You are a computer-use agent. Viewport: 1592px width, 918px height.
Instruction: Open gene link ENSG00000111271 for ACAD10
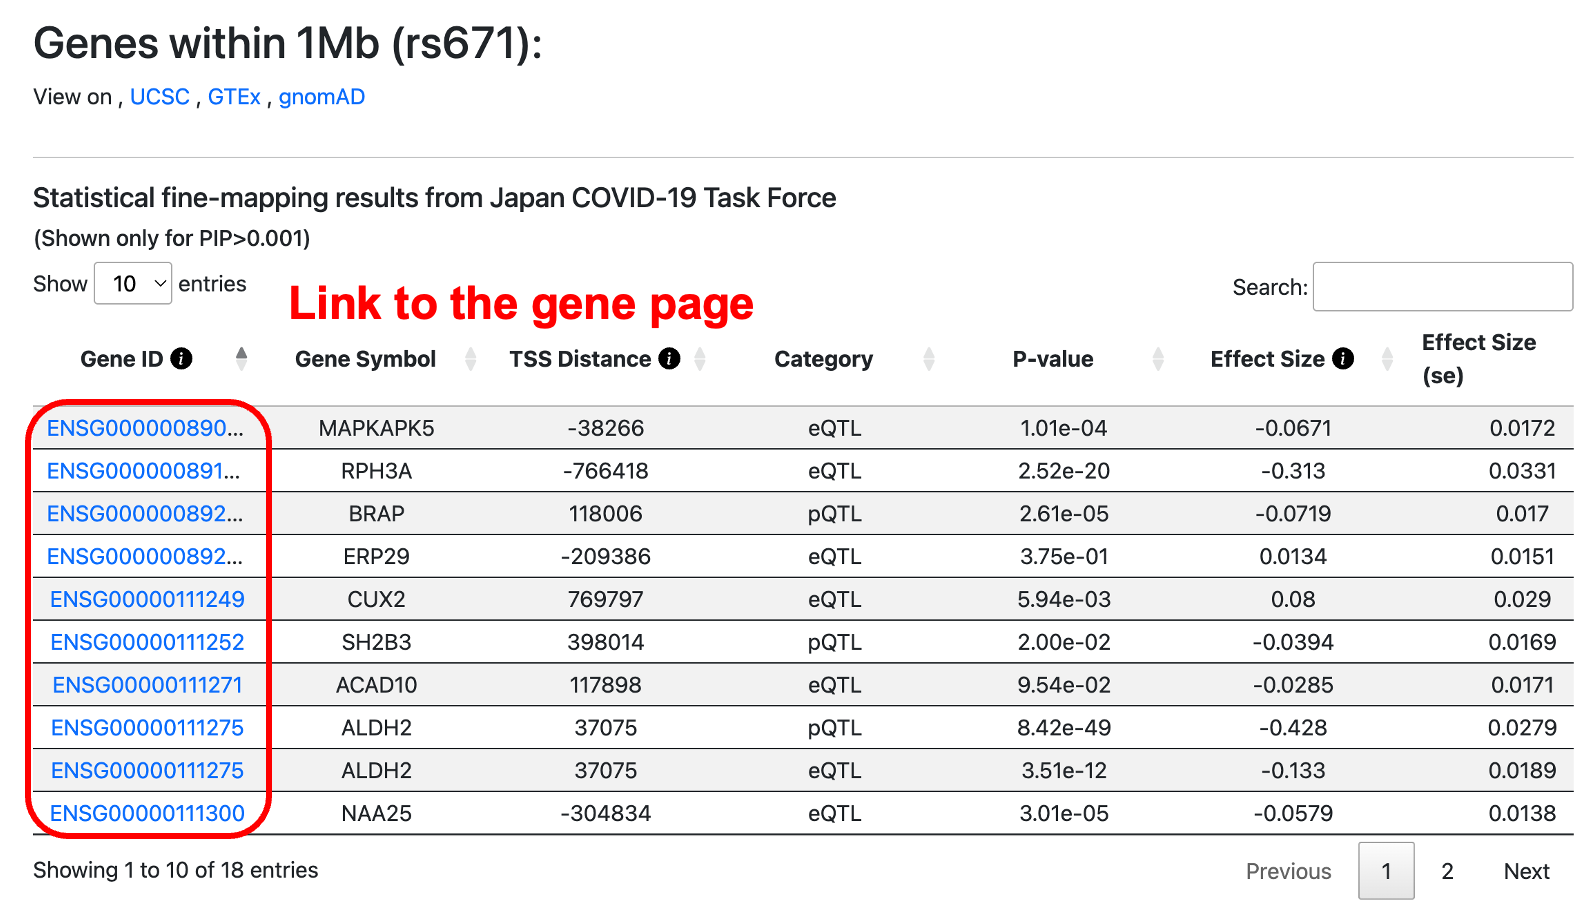point(147,686)
